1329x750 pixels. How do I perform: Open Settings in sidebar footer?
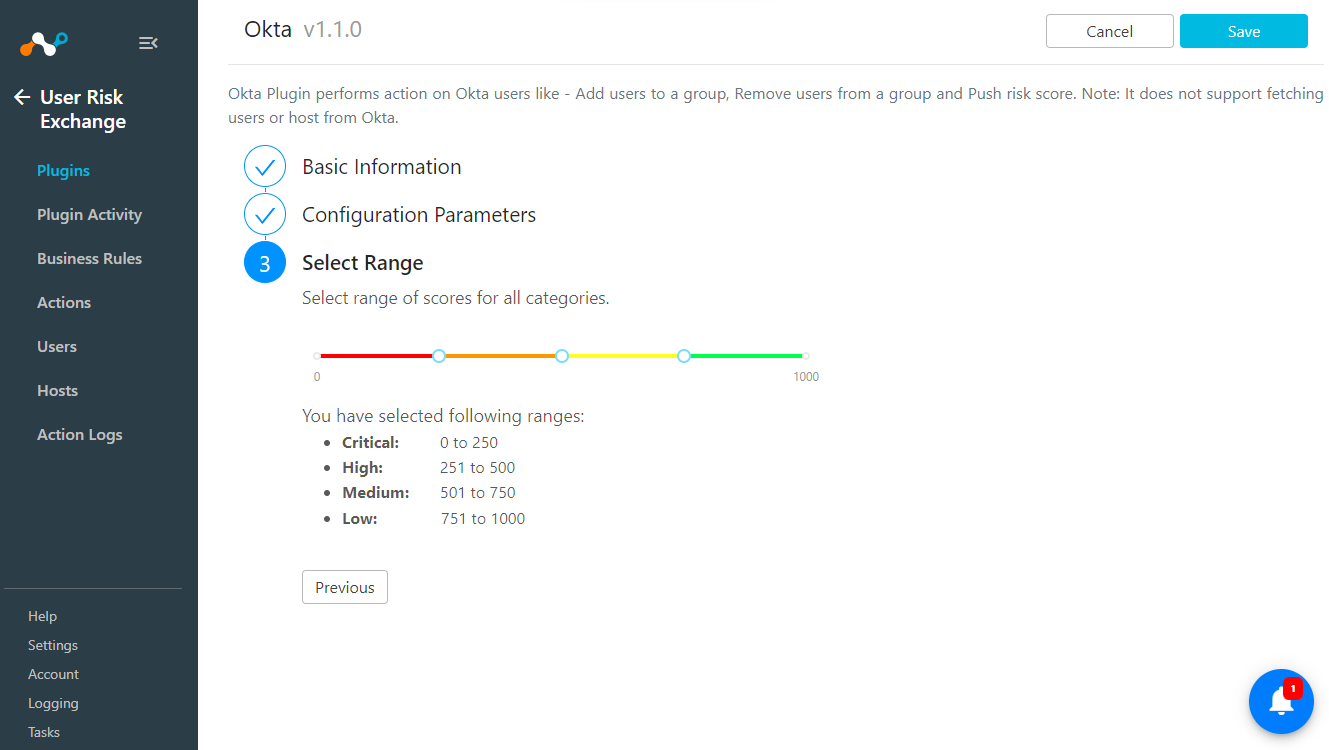coord(53,646)
